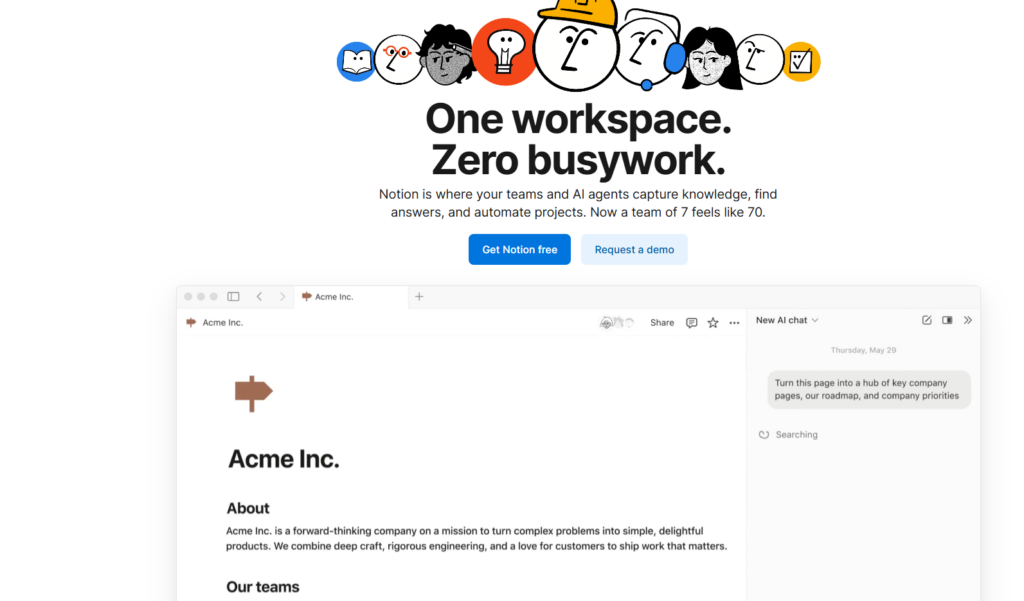Click the yellow checkbox character icon
The height and width of the screenshot is (601, 1024).
coord(800,62)
